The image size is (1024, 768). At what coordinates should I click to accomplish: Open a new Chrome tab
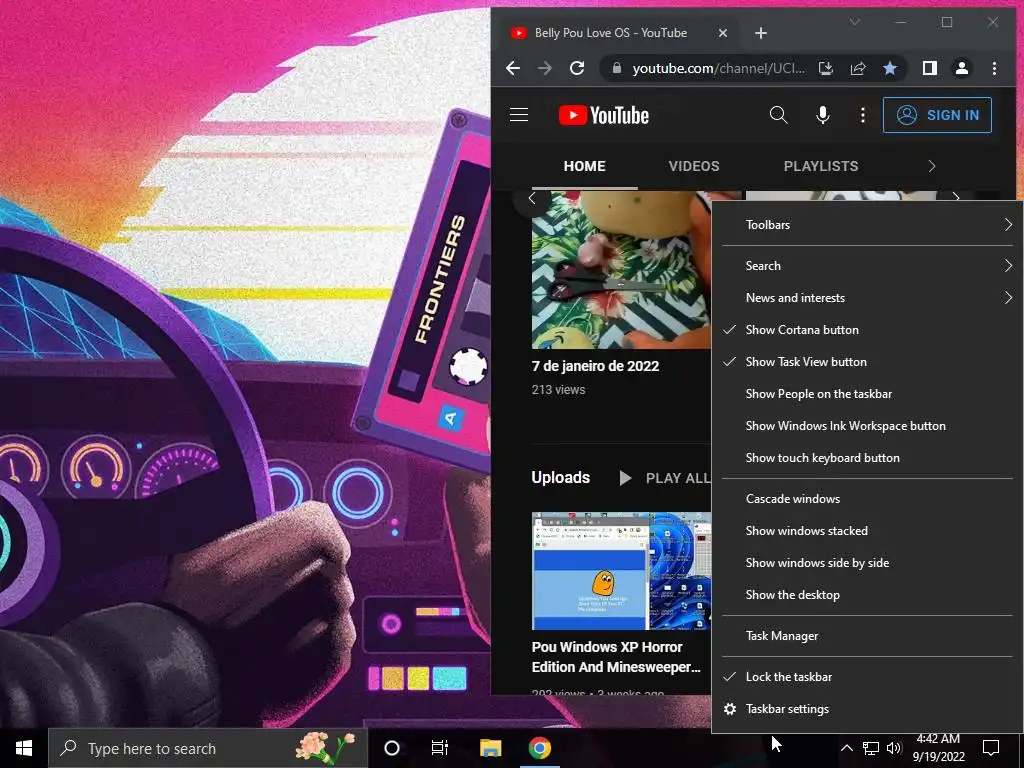click(x=761, y=33)
